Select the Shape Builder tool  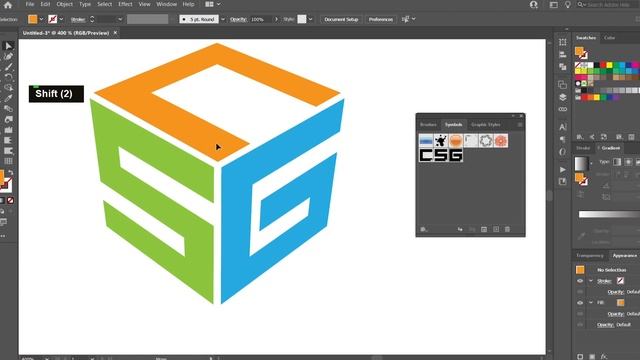click(x=8, y=88)
